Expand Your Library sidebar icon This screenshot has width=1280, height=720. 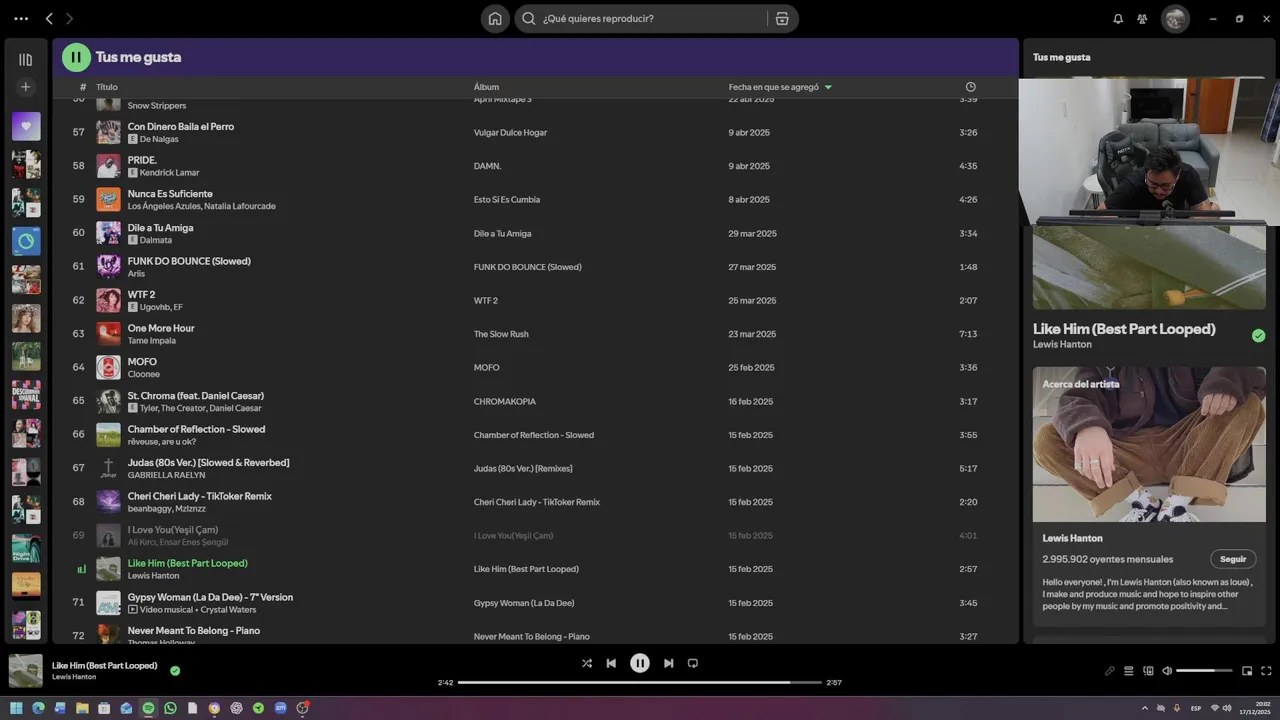[26, 60]
